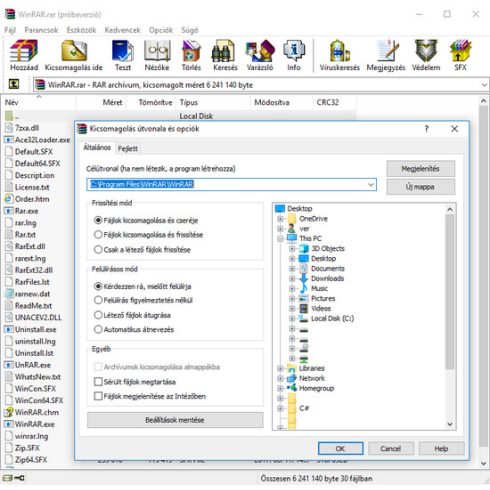Open the Nézőke viewer icon
The image size is (490, 490).
[x=157, y=51]
